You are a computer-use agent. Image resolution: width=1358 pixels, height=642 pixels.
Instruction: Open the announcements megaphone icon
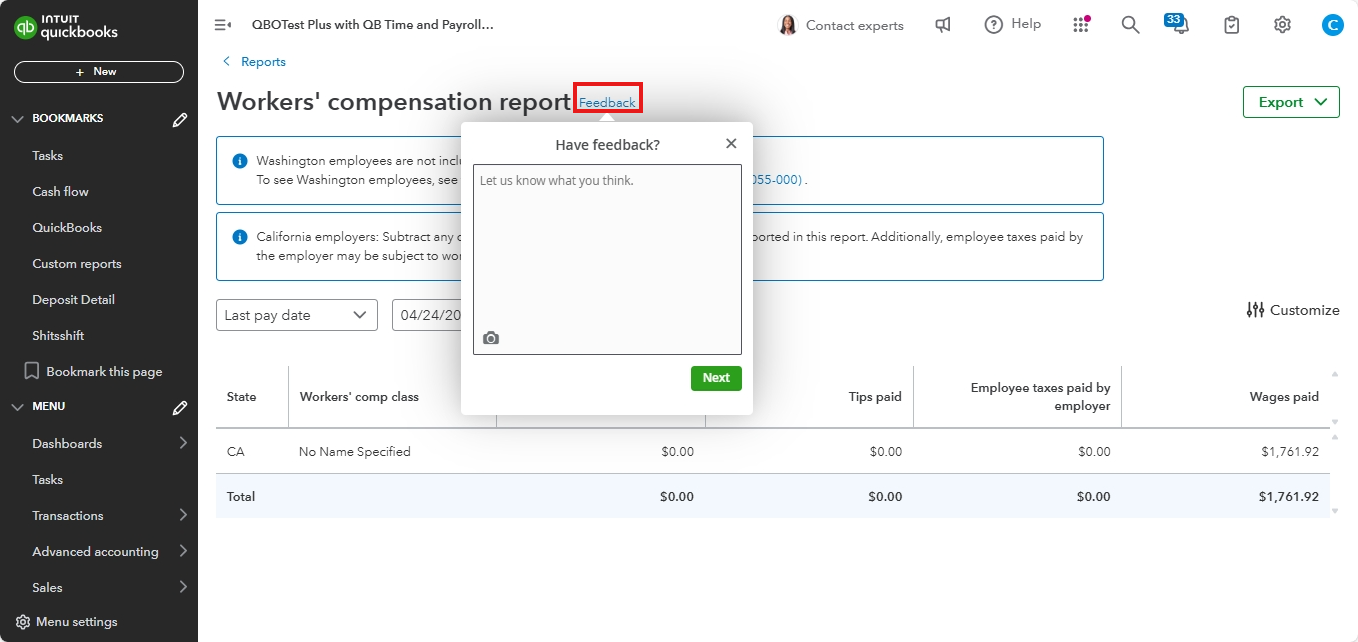coord(943,25)
